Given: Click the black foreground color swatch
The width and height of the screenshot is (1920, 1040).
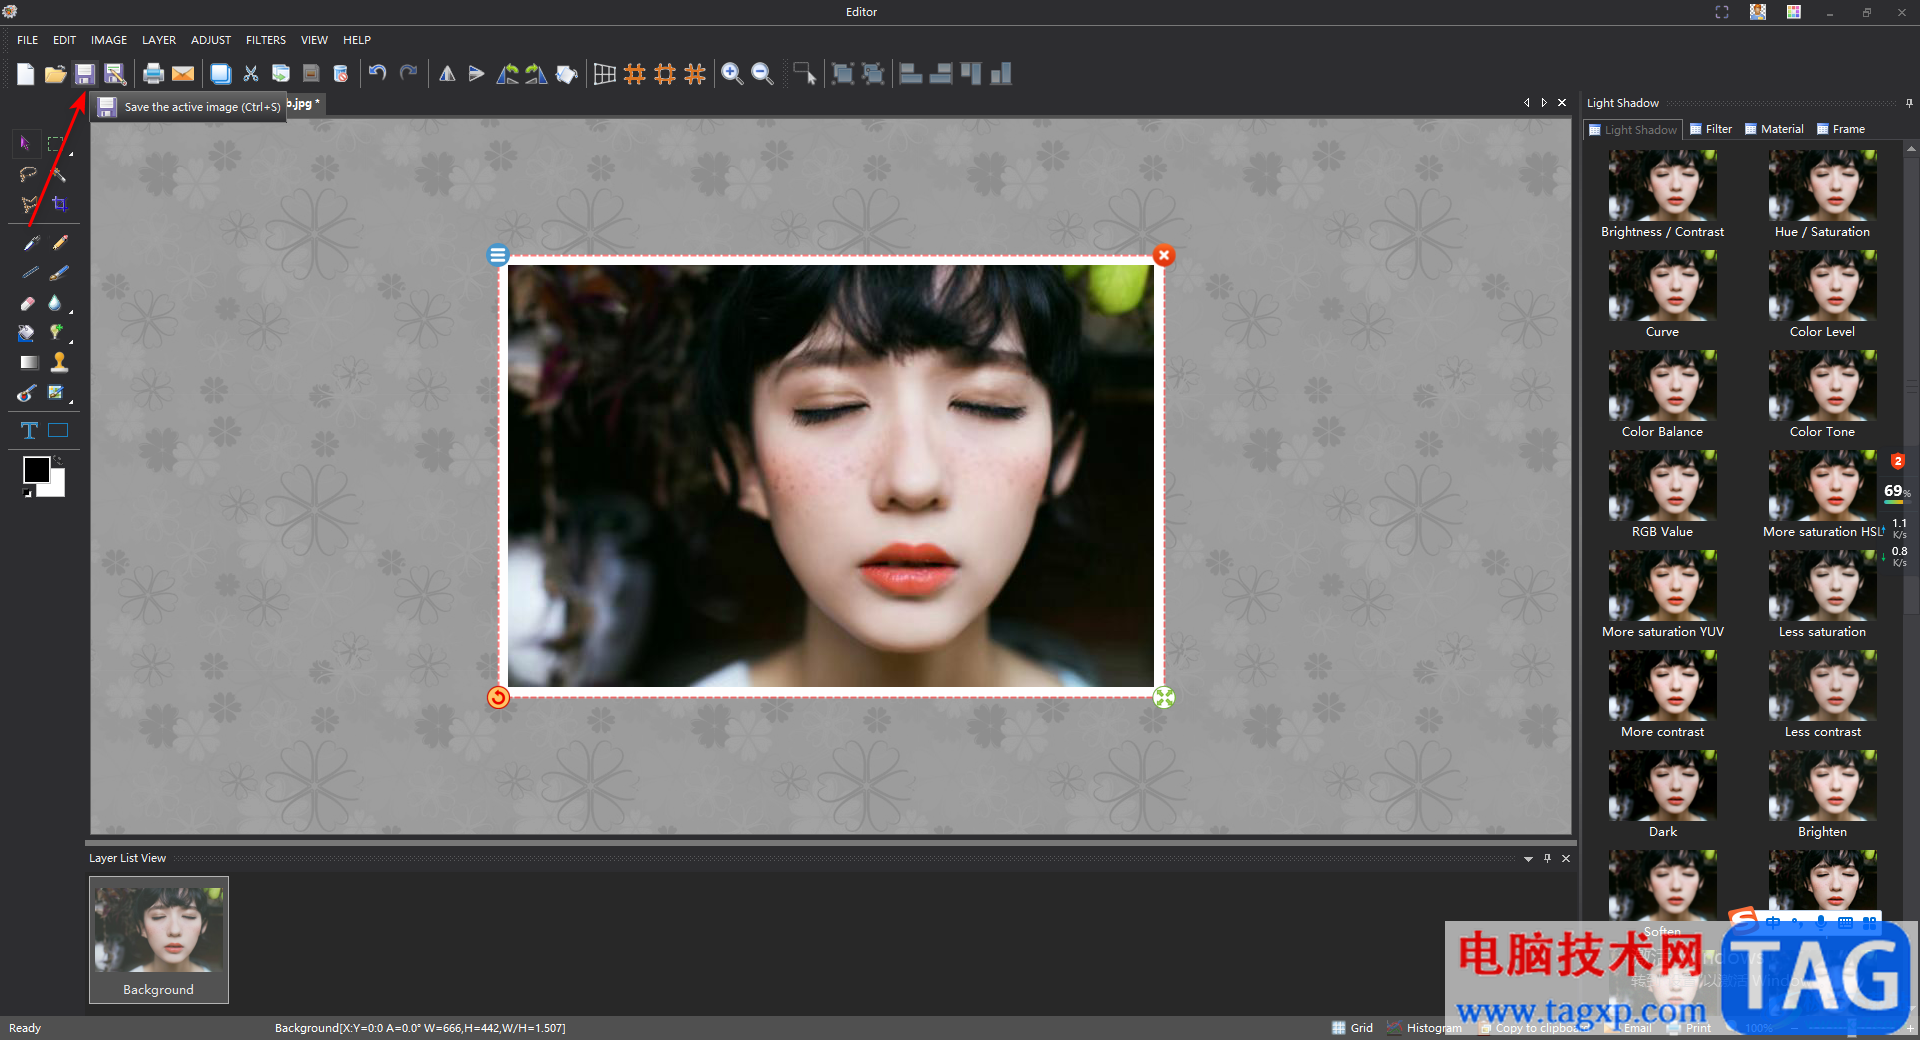Looking at the screenshot, I should coord(37,470).
